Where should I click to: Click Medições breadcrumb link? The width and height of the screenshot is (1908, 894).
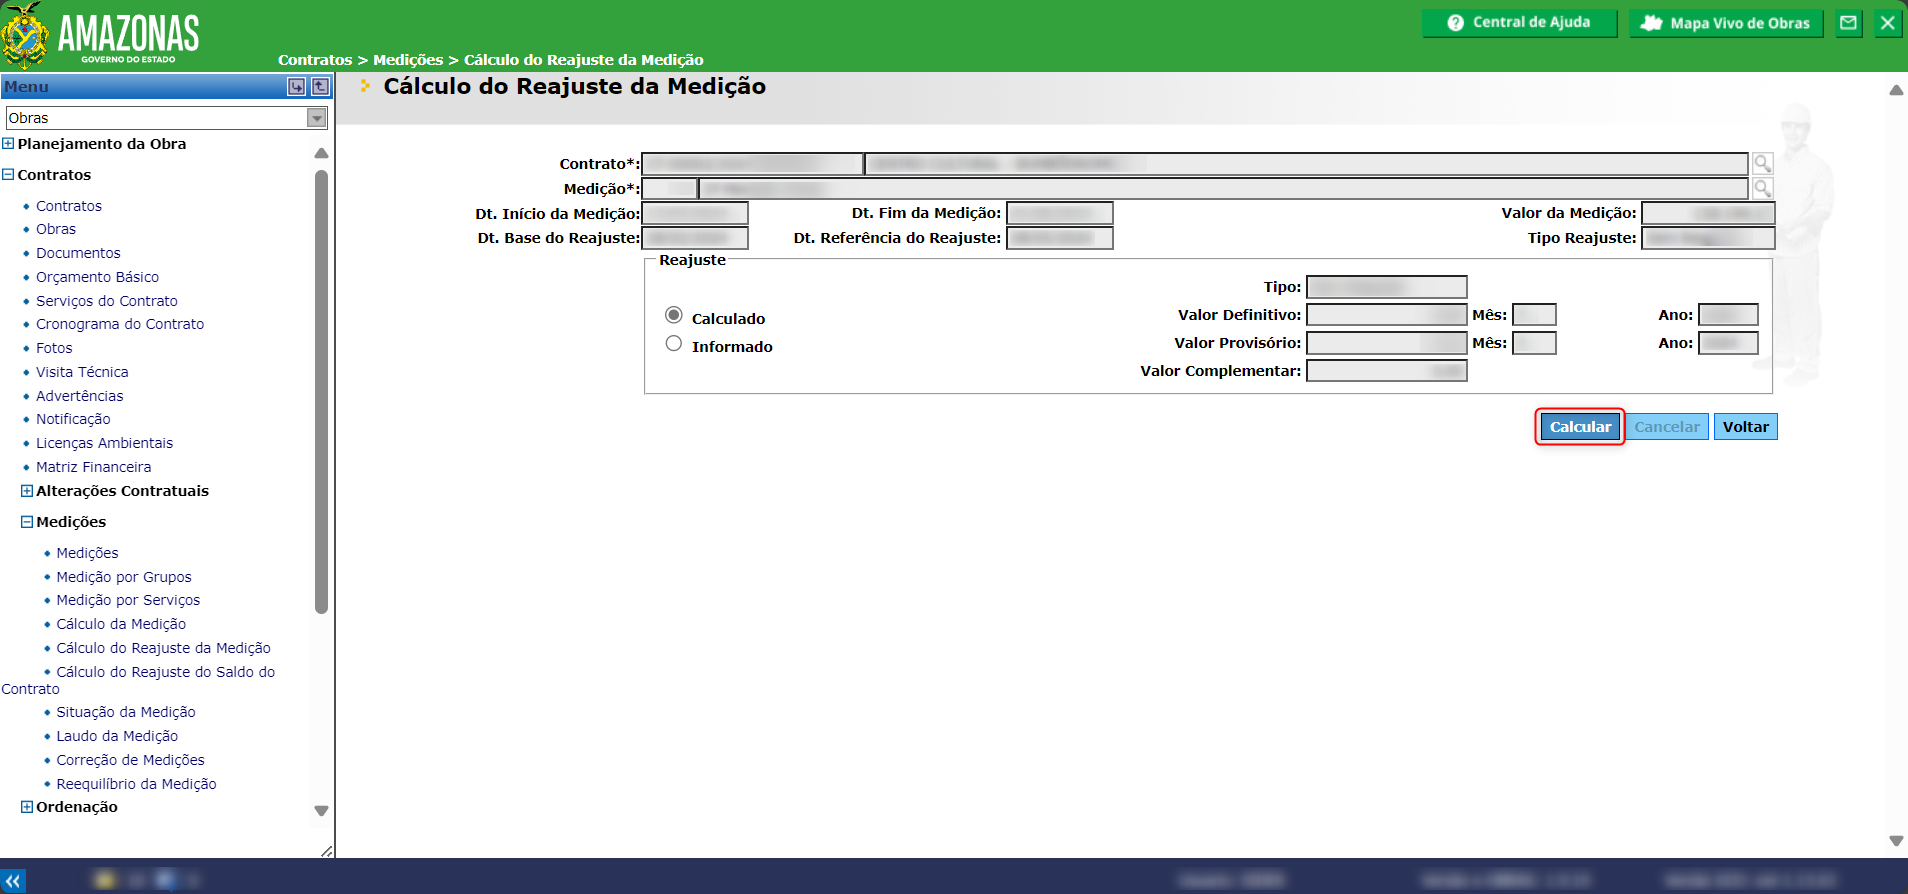tap(408, 60)
